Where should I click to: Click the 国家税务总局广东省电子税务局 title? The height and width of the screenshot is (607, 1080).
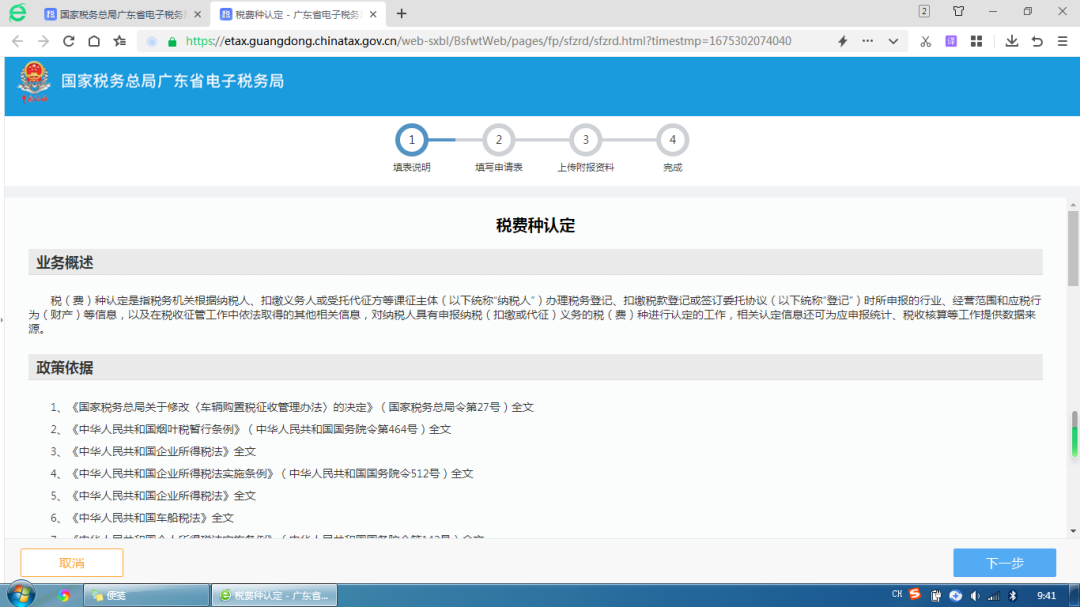pyautogui.click(x=173, y=81)
